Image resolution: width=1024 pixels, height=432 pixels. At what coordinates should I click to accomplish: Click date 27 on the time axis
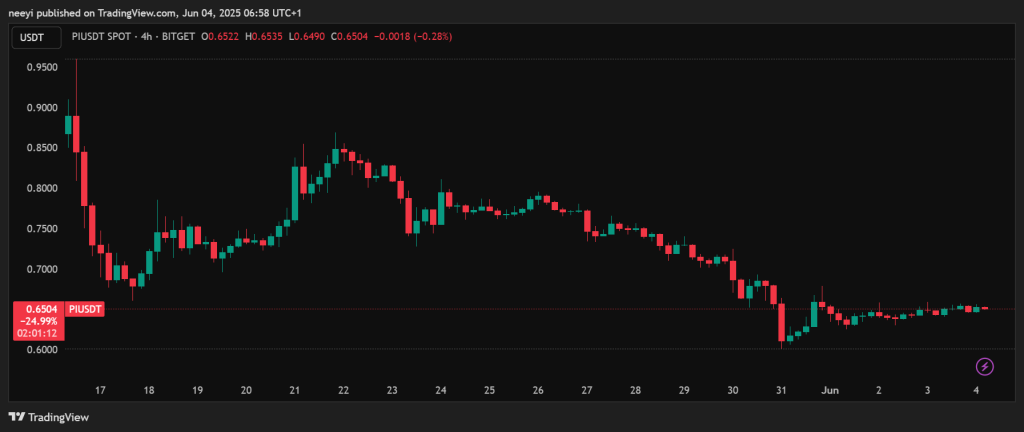point(587,390)
